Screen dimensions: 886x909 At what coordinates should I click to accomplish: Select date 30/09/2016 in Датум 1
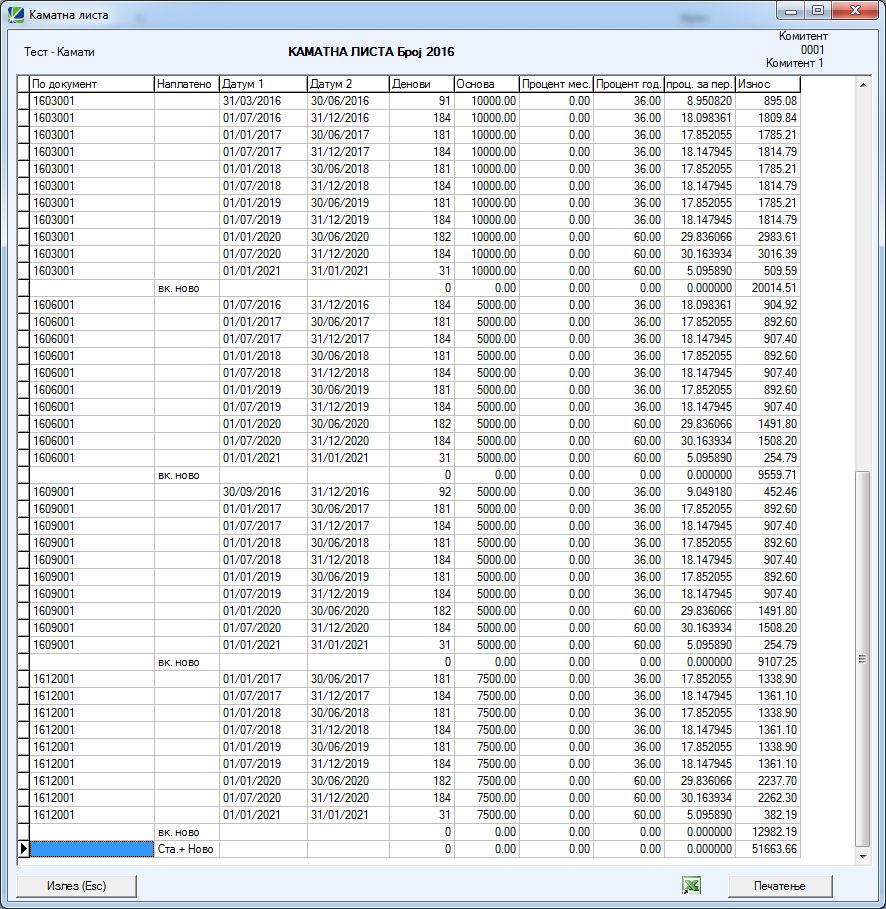pyautogui.click(x=263, y=492)
